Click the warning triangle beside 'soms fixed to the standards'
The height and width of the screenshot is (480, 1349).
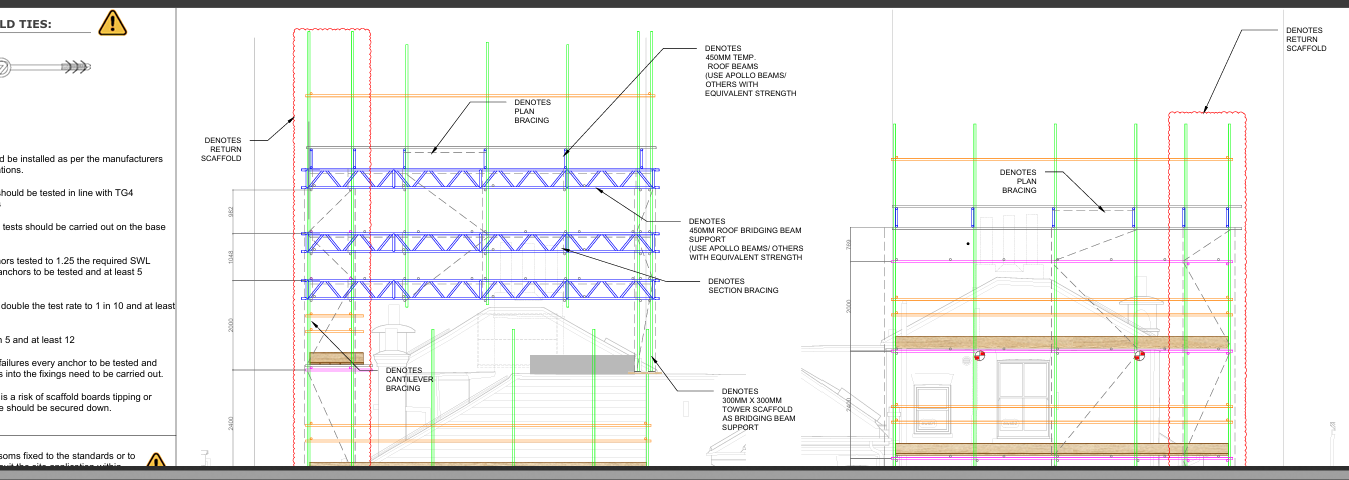point(155,461)
